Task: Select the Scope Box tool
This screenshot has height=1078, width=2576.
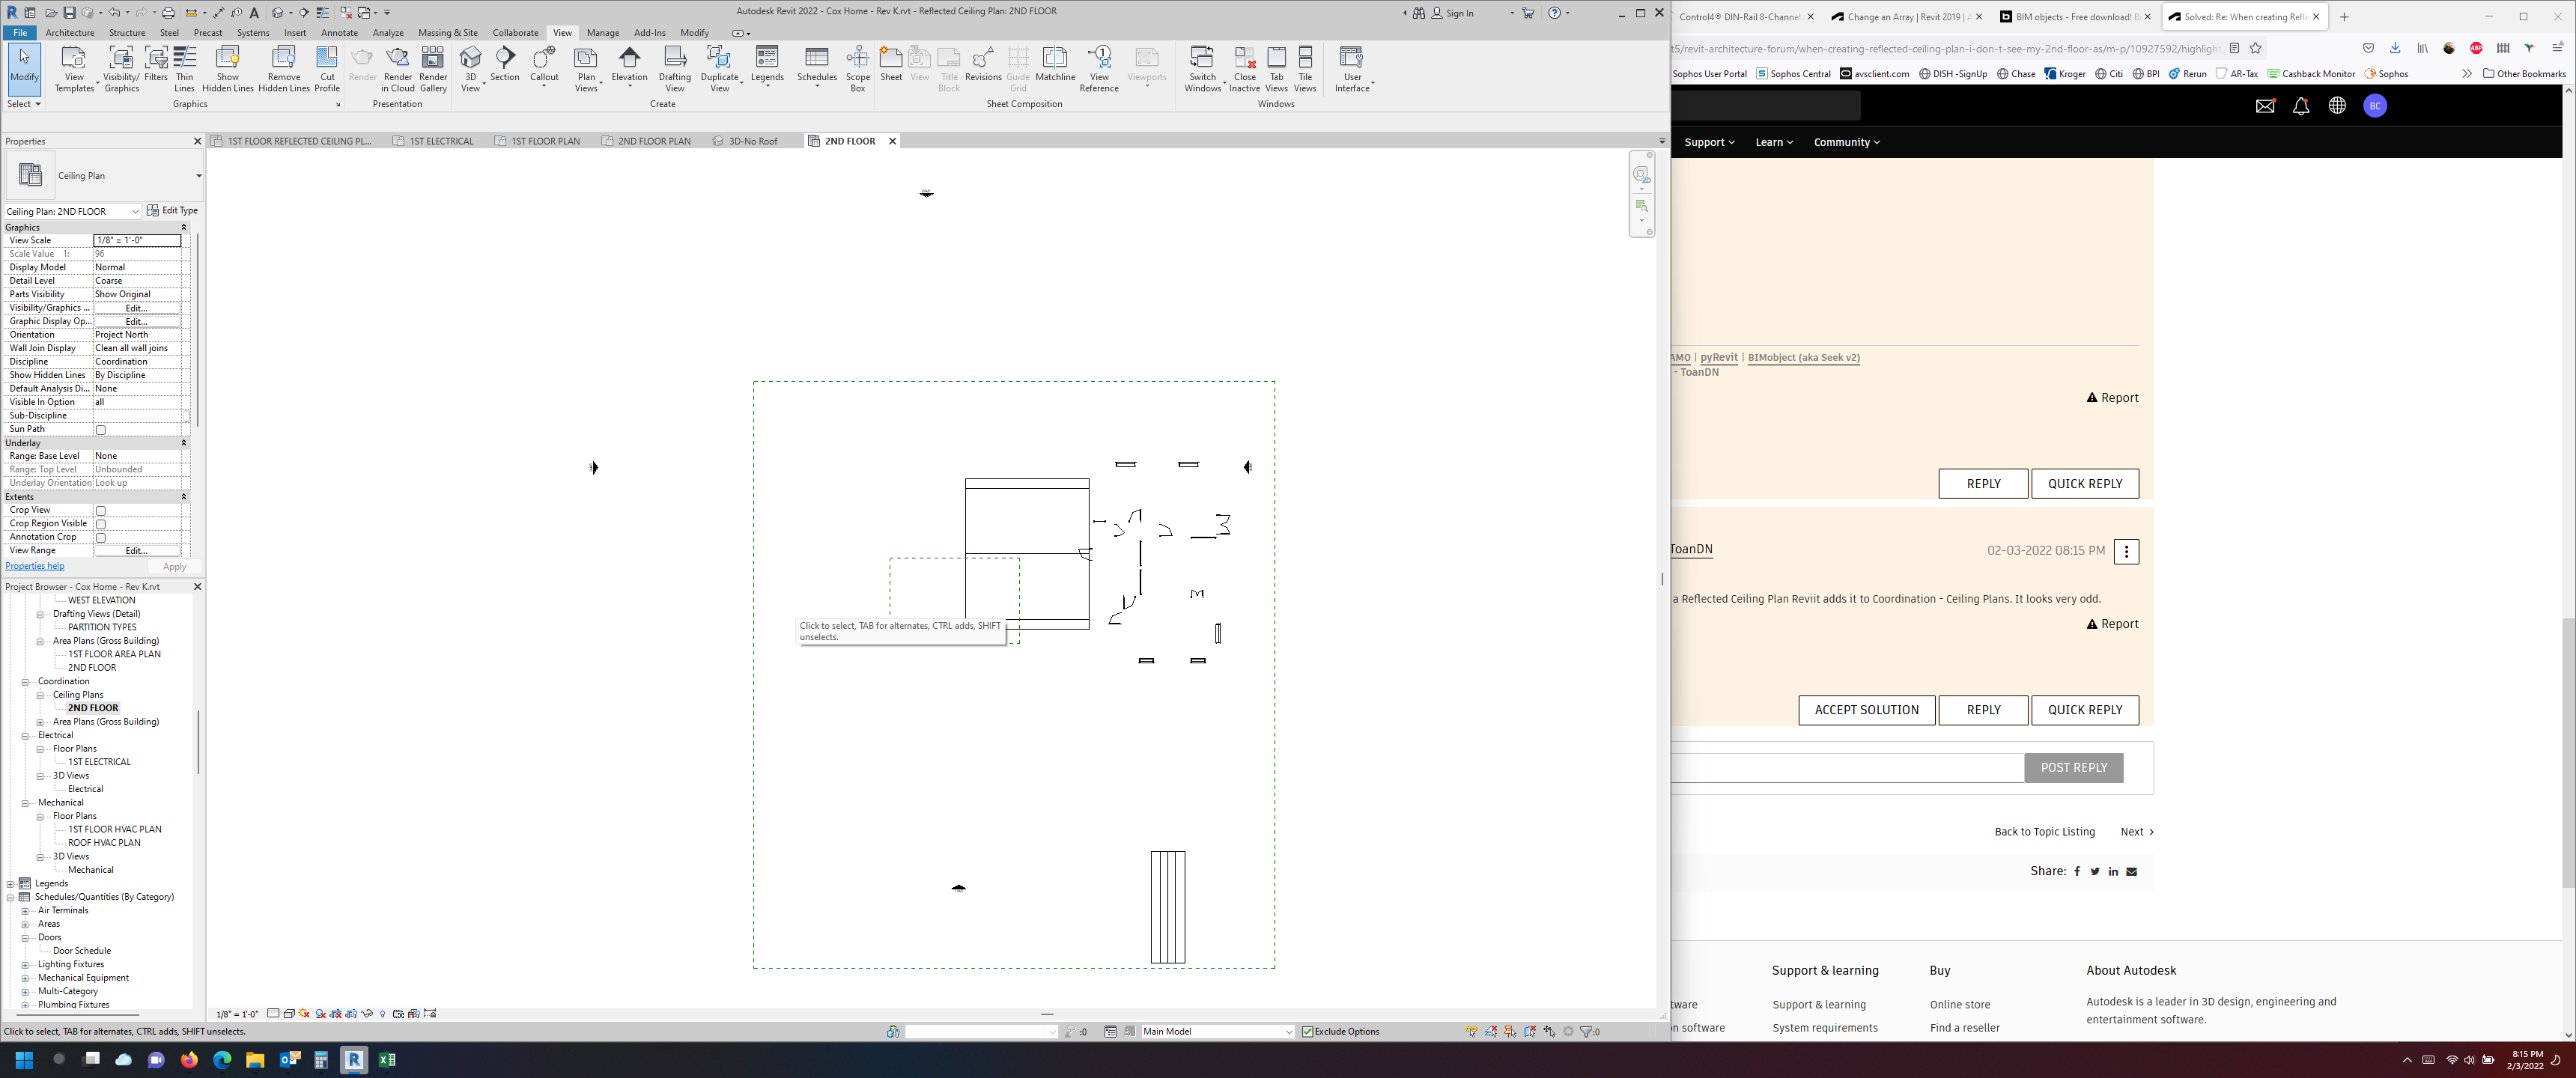Action: point(858,69)
